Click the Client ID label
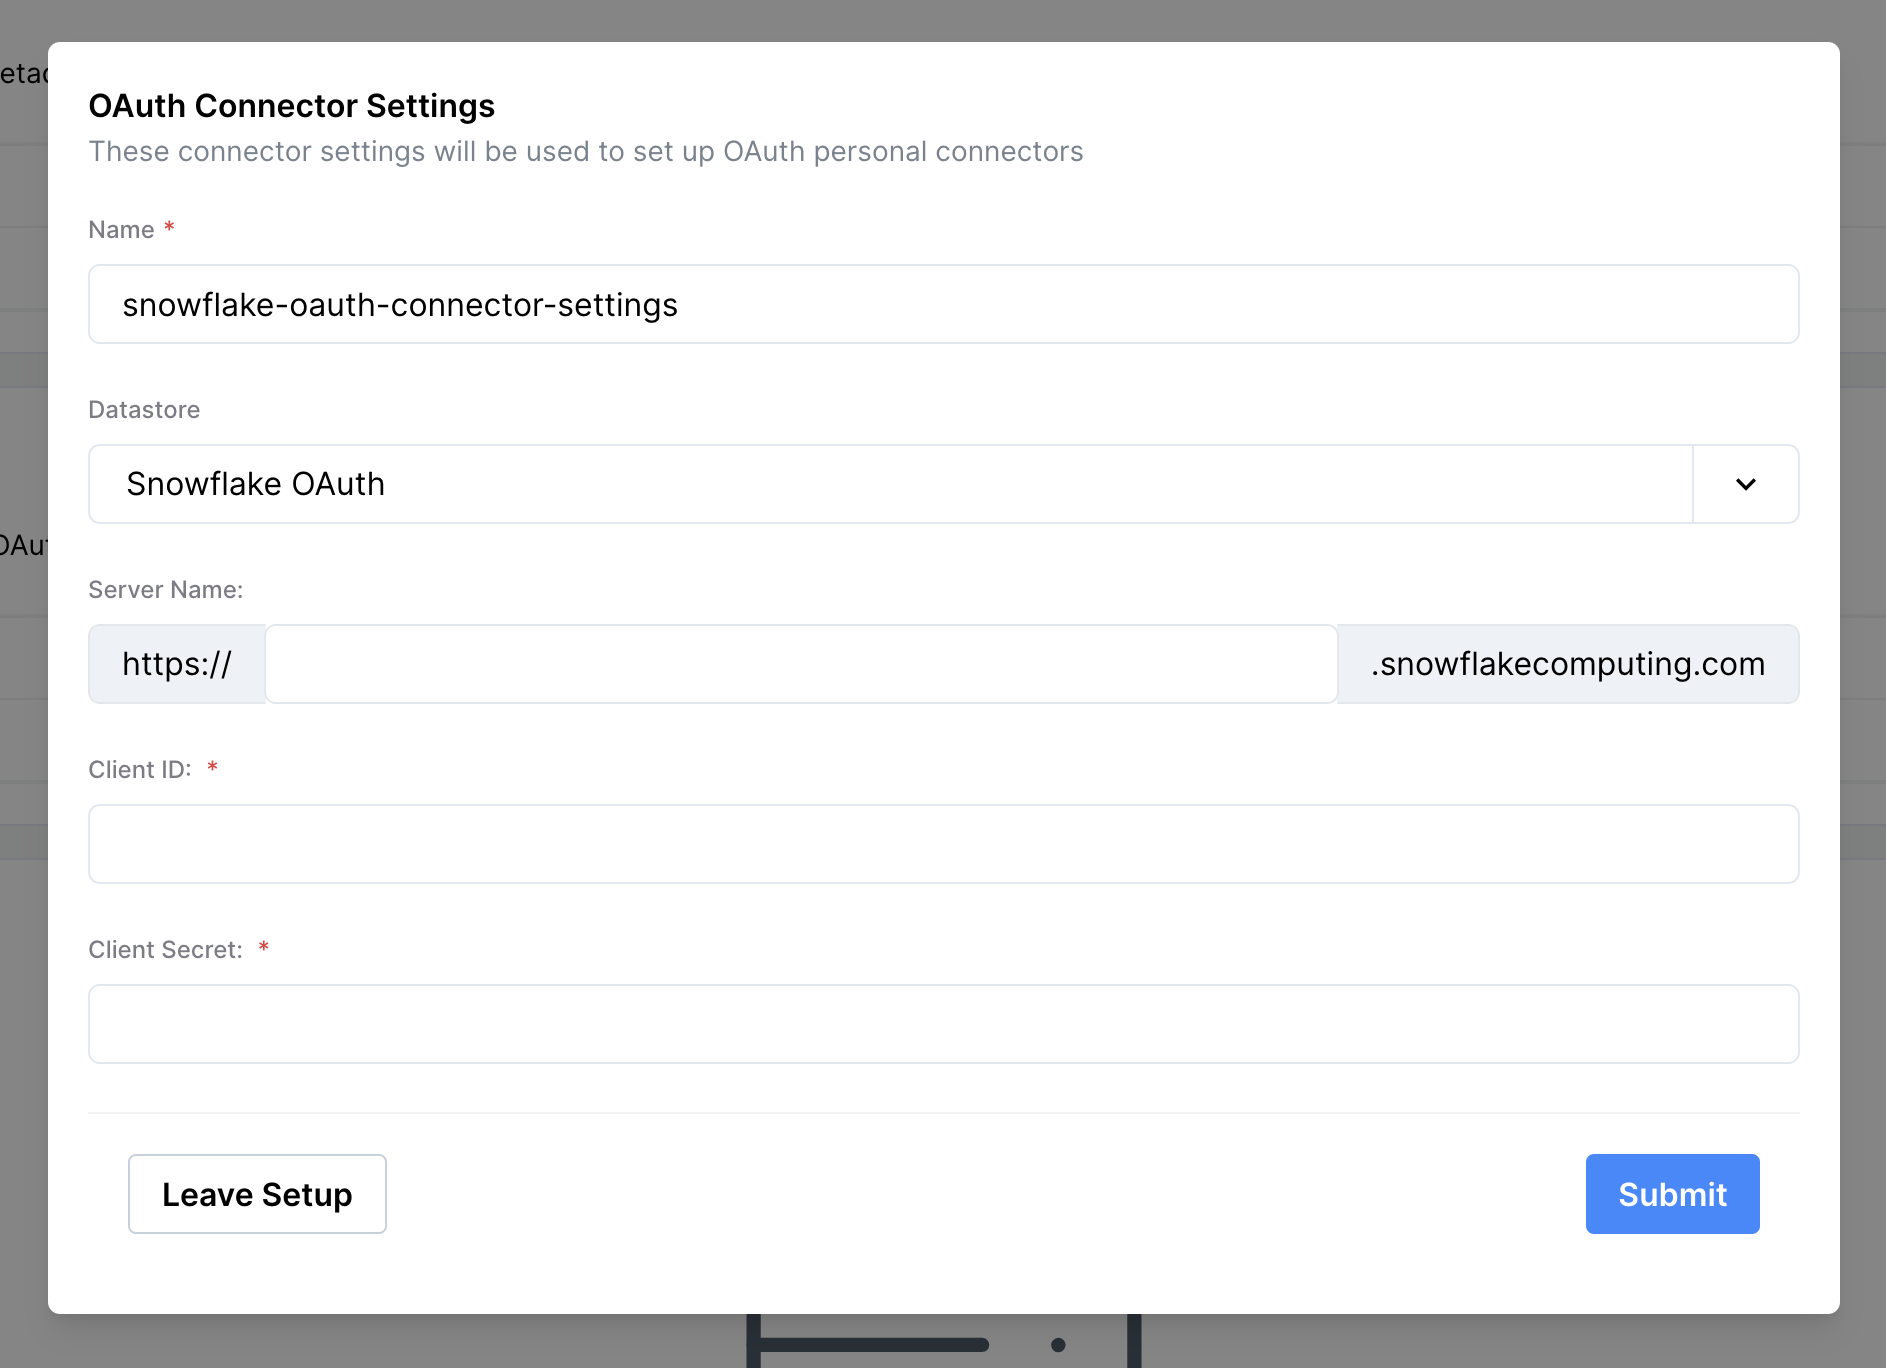Image resolution: width=1886 pixels, height=1368 pixels. [x=140, y=770]
